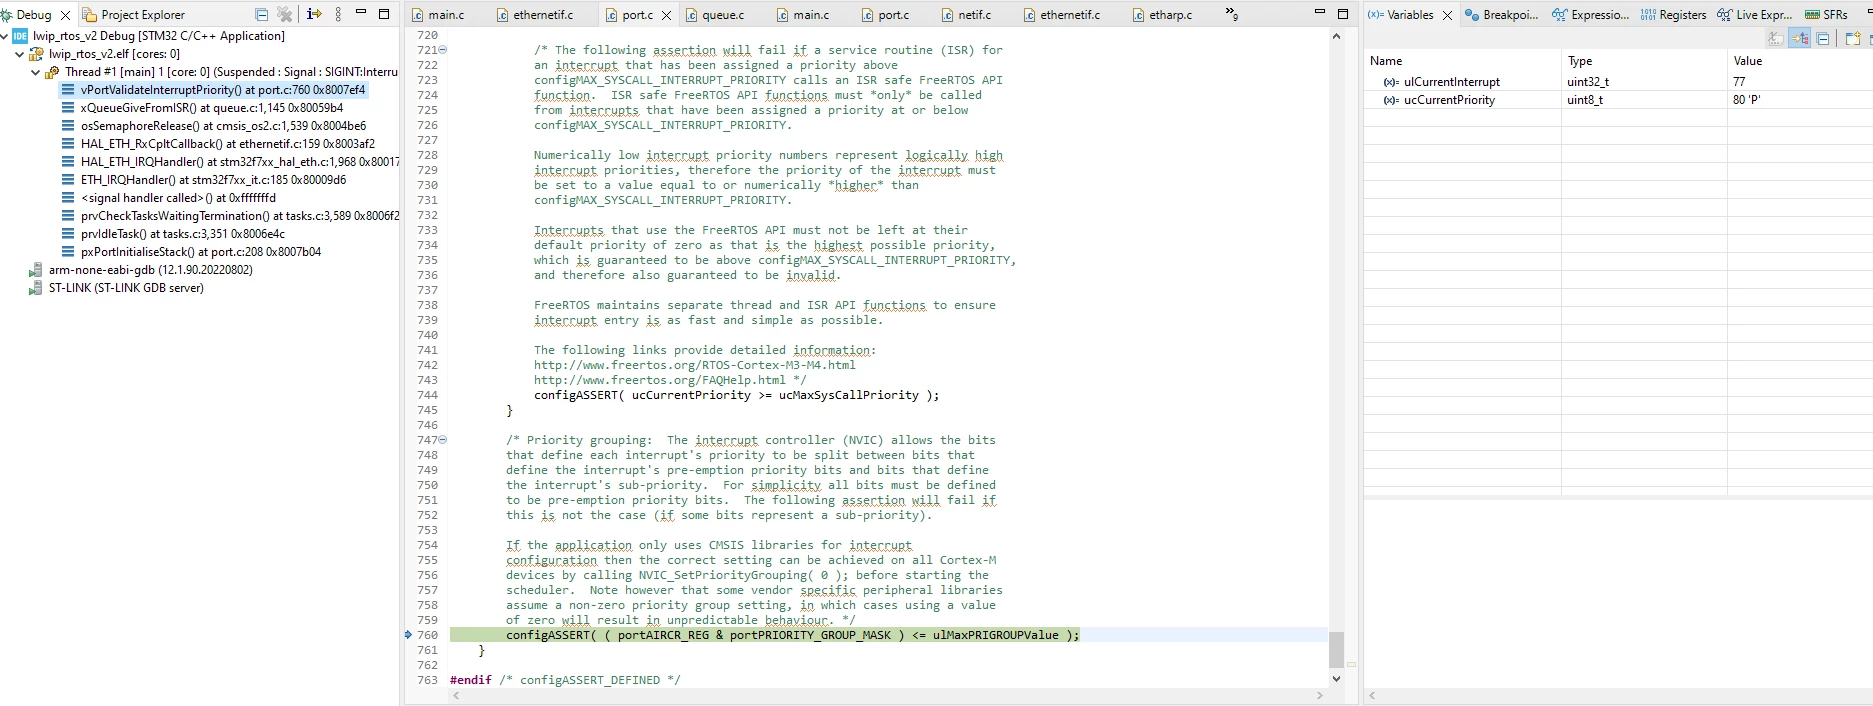Click editor scrollbar up arrow
This screenshot has width=1873, height=706.
[1336, 36]
